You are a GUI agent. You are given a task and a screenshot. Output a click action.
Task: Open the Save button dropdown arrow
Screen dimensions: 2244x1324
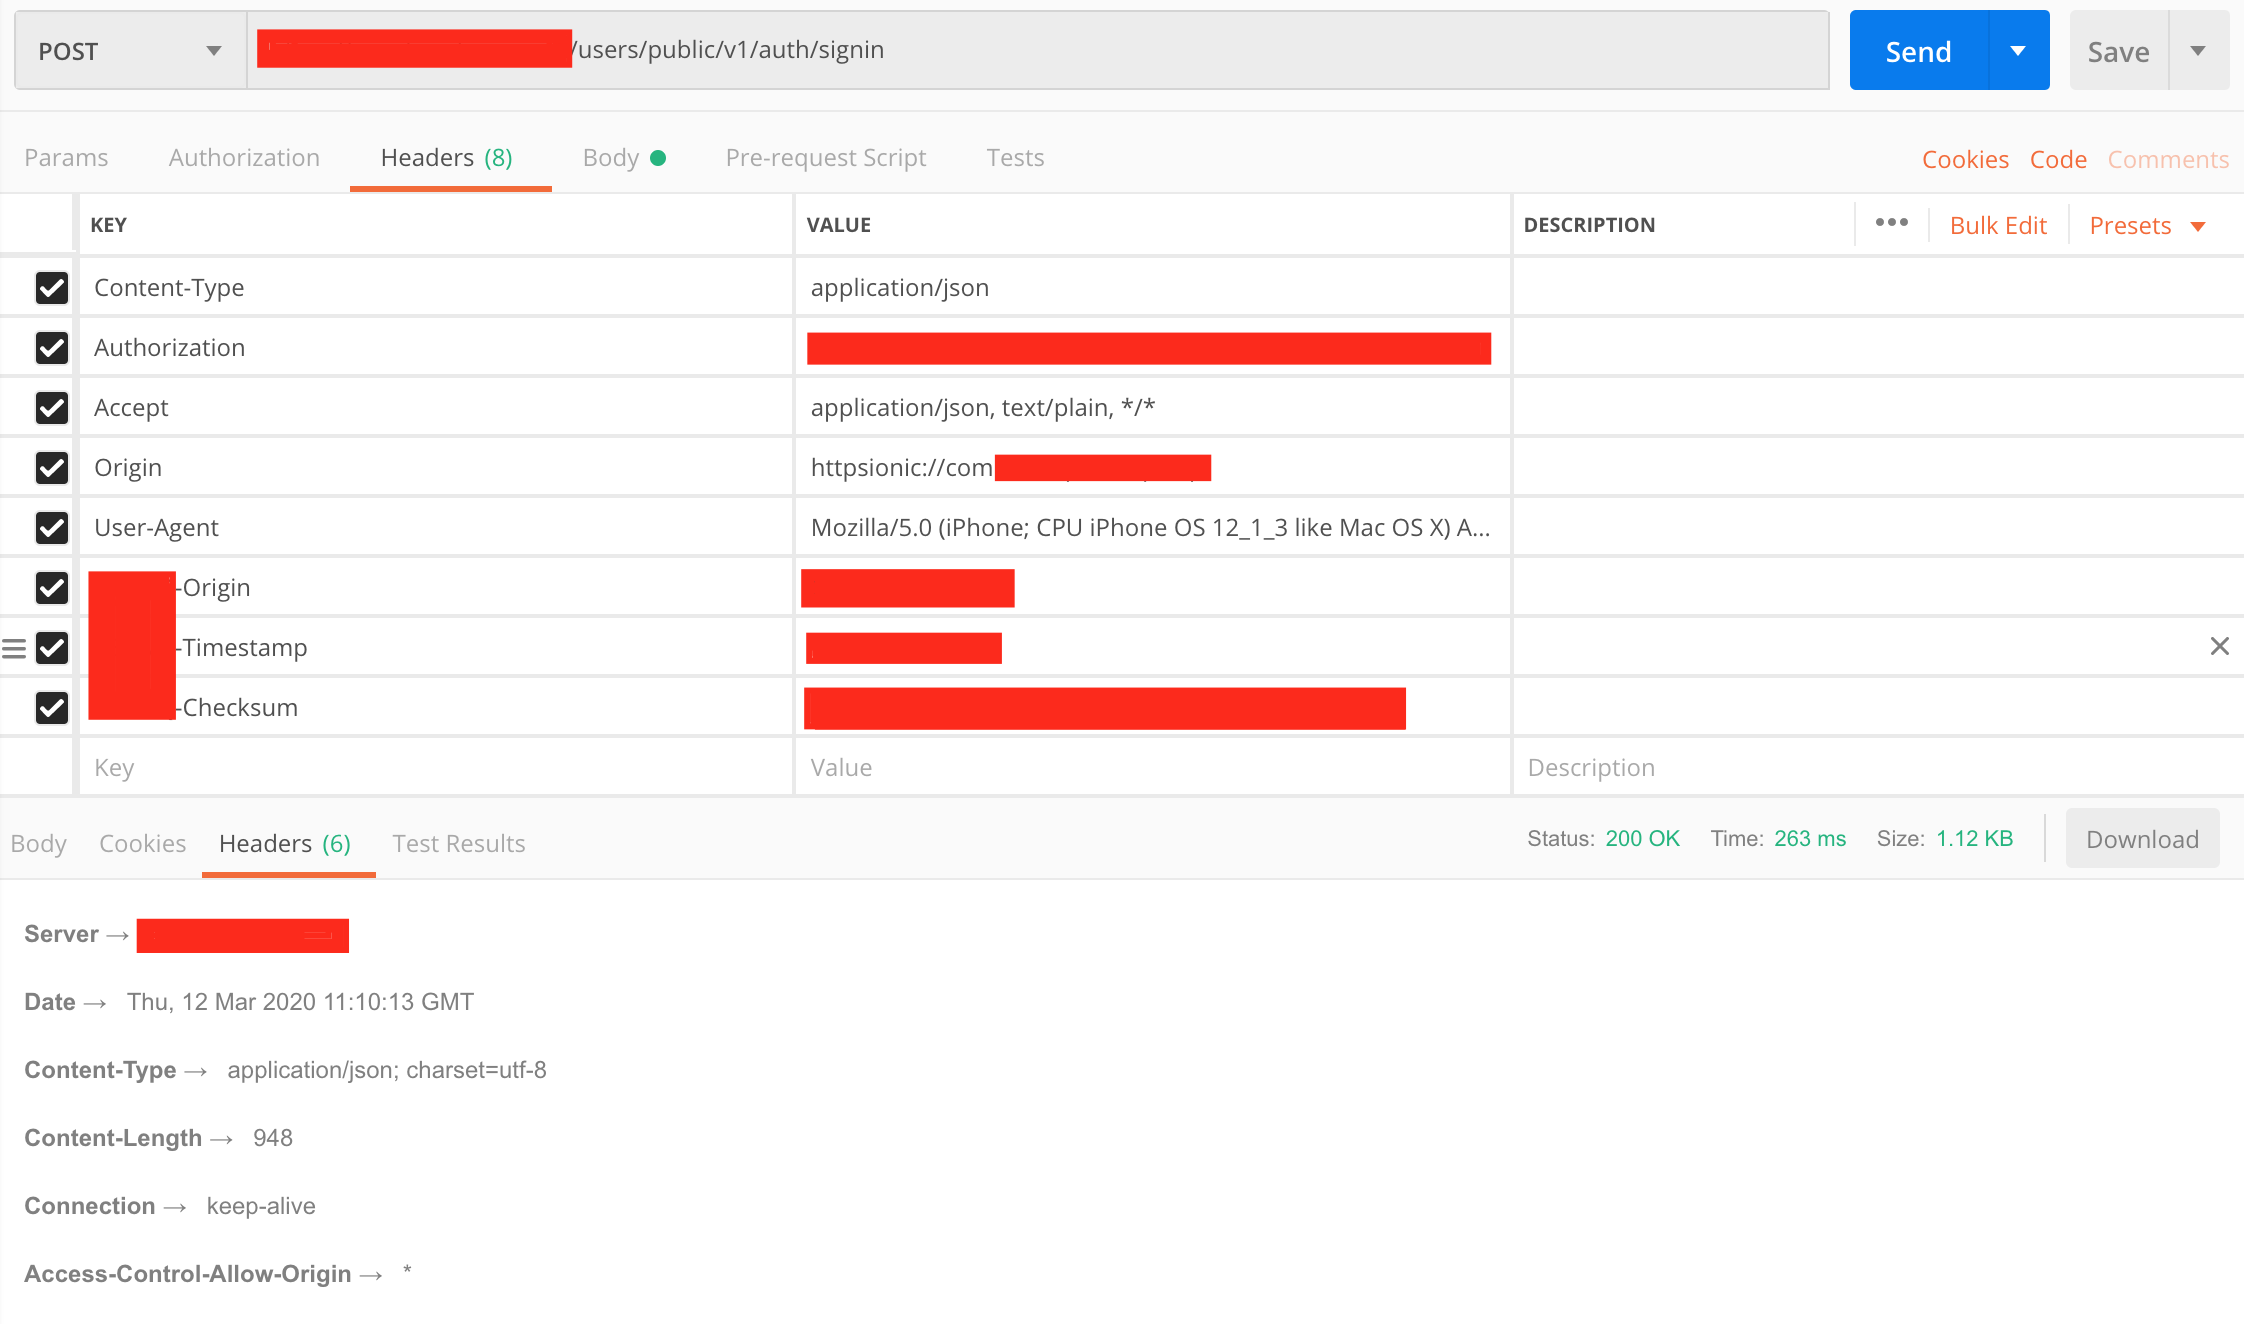pyautogui.click(x=2199, y=49)
